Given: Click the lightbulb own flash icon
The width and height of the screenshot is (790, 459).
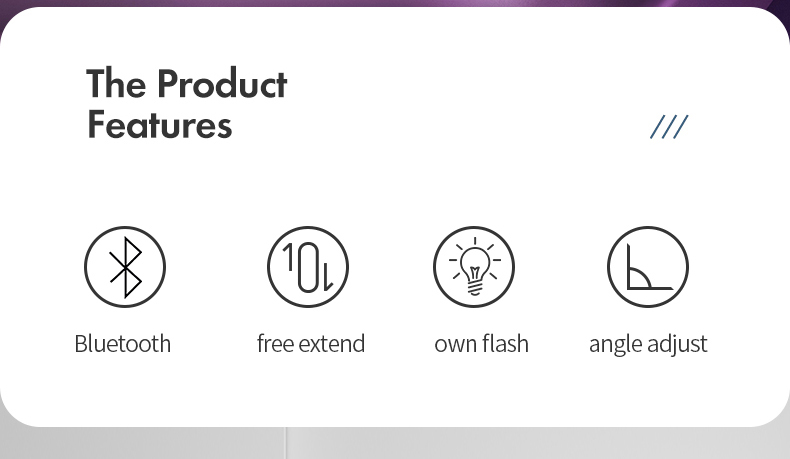Looking at the screenshot, I should pos(474,267).
